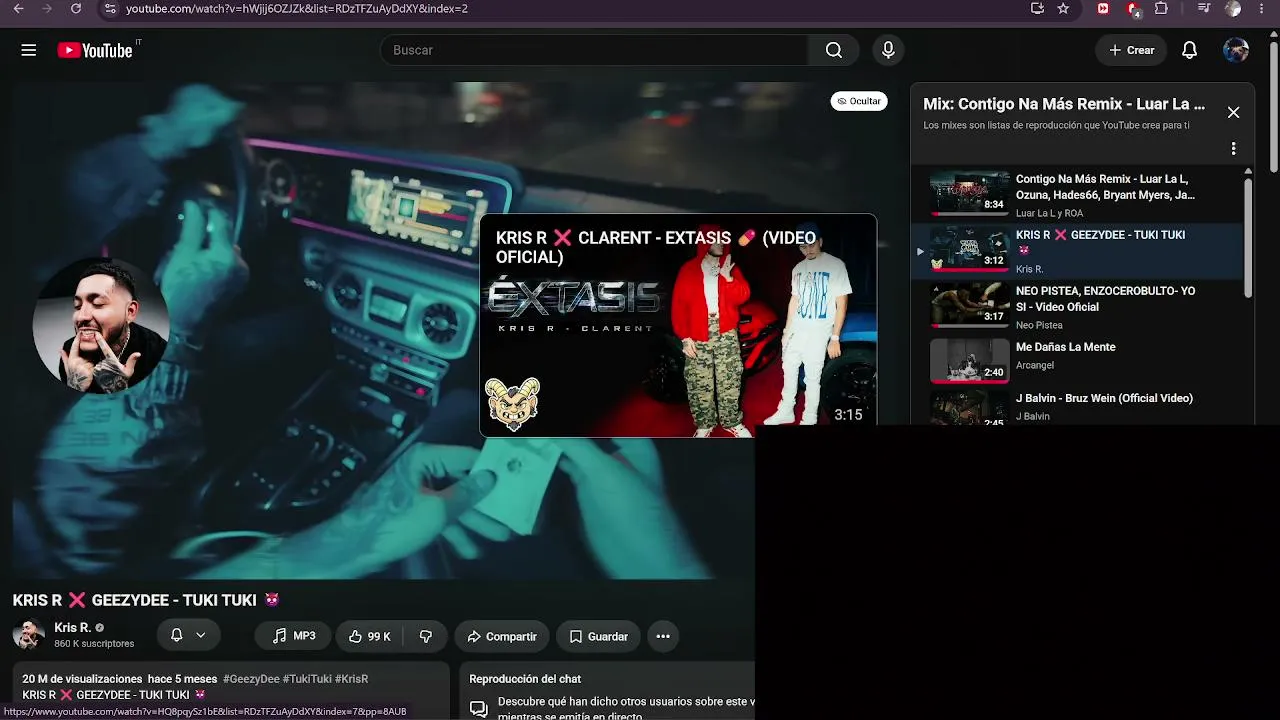This screenshot has height=720, width=1280.
Task: Open the YouTube hamburger guide menu
Action: coord(28,50)
